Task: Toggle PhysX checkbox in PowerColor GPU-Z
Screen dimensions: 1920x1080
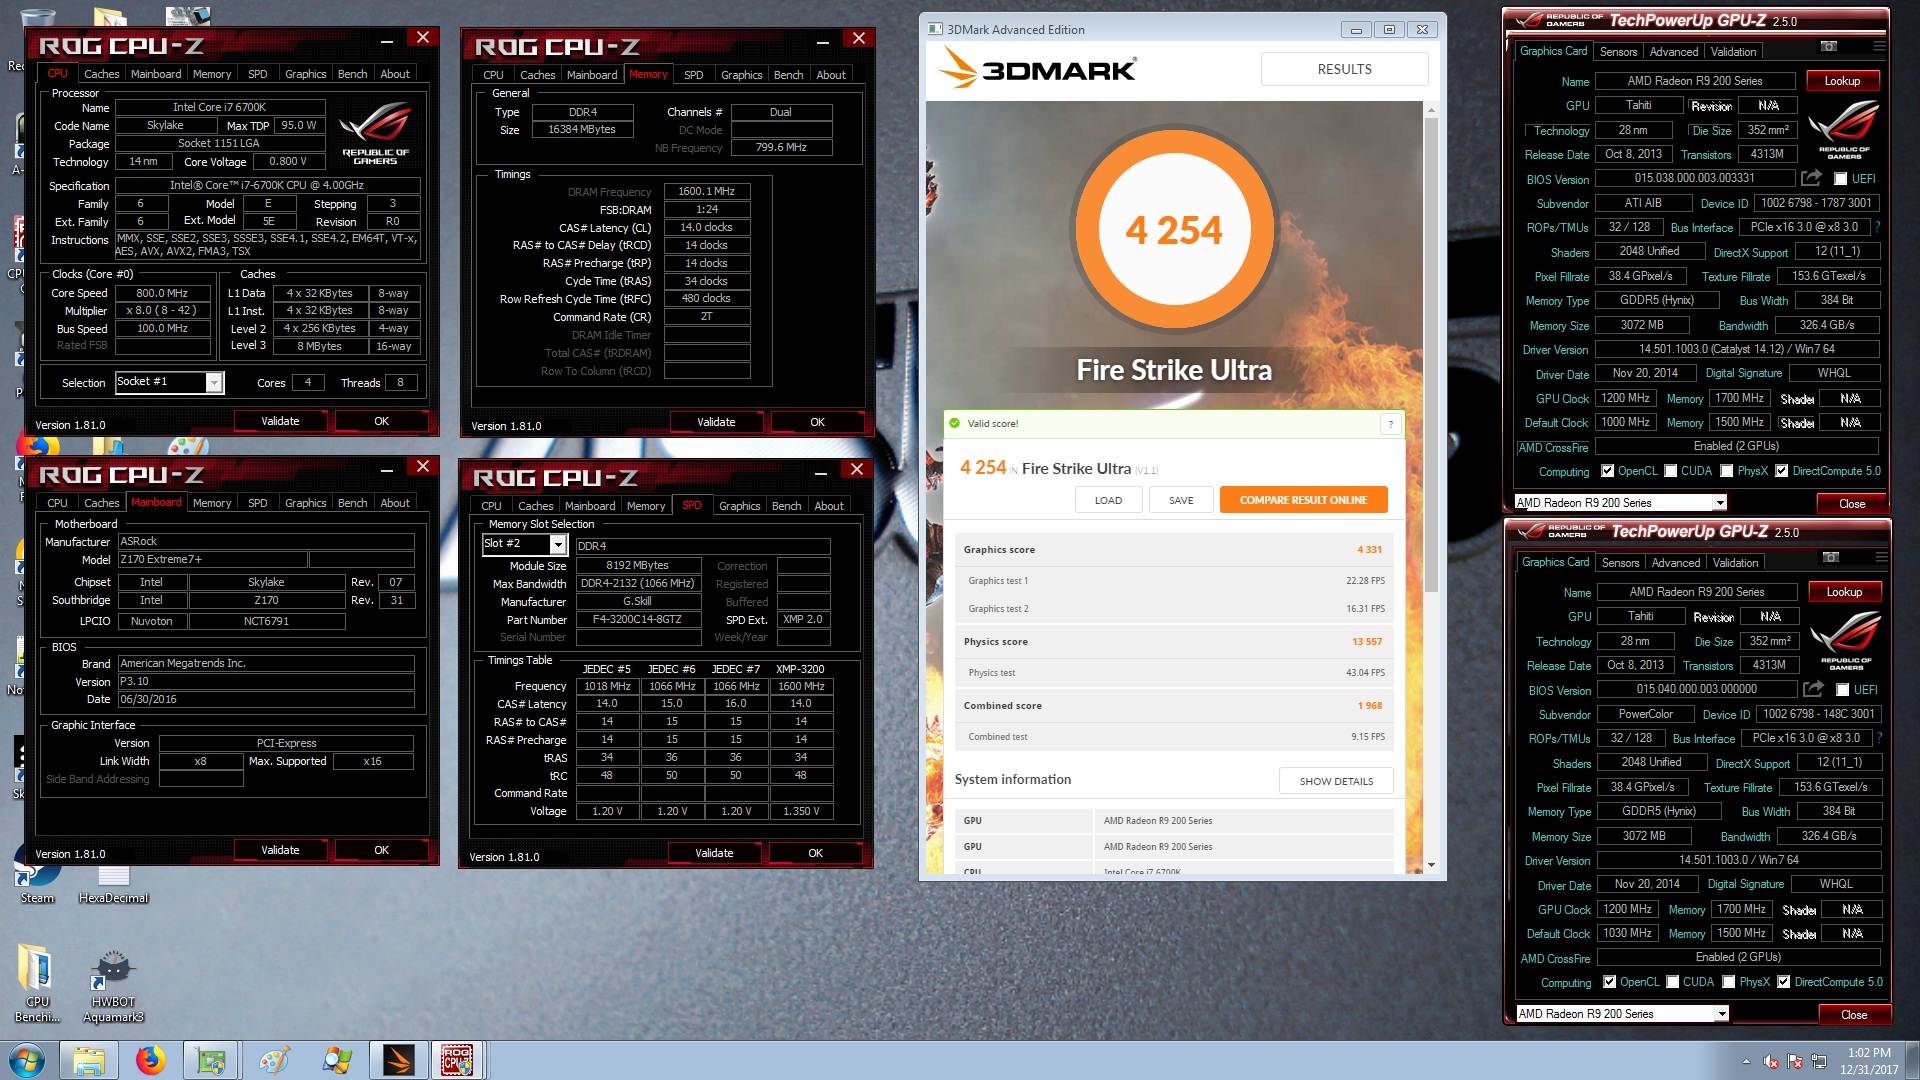Action: point(1728,982)
